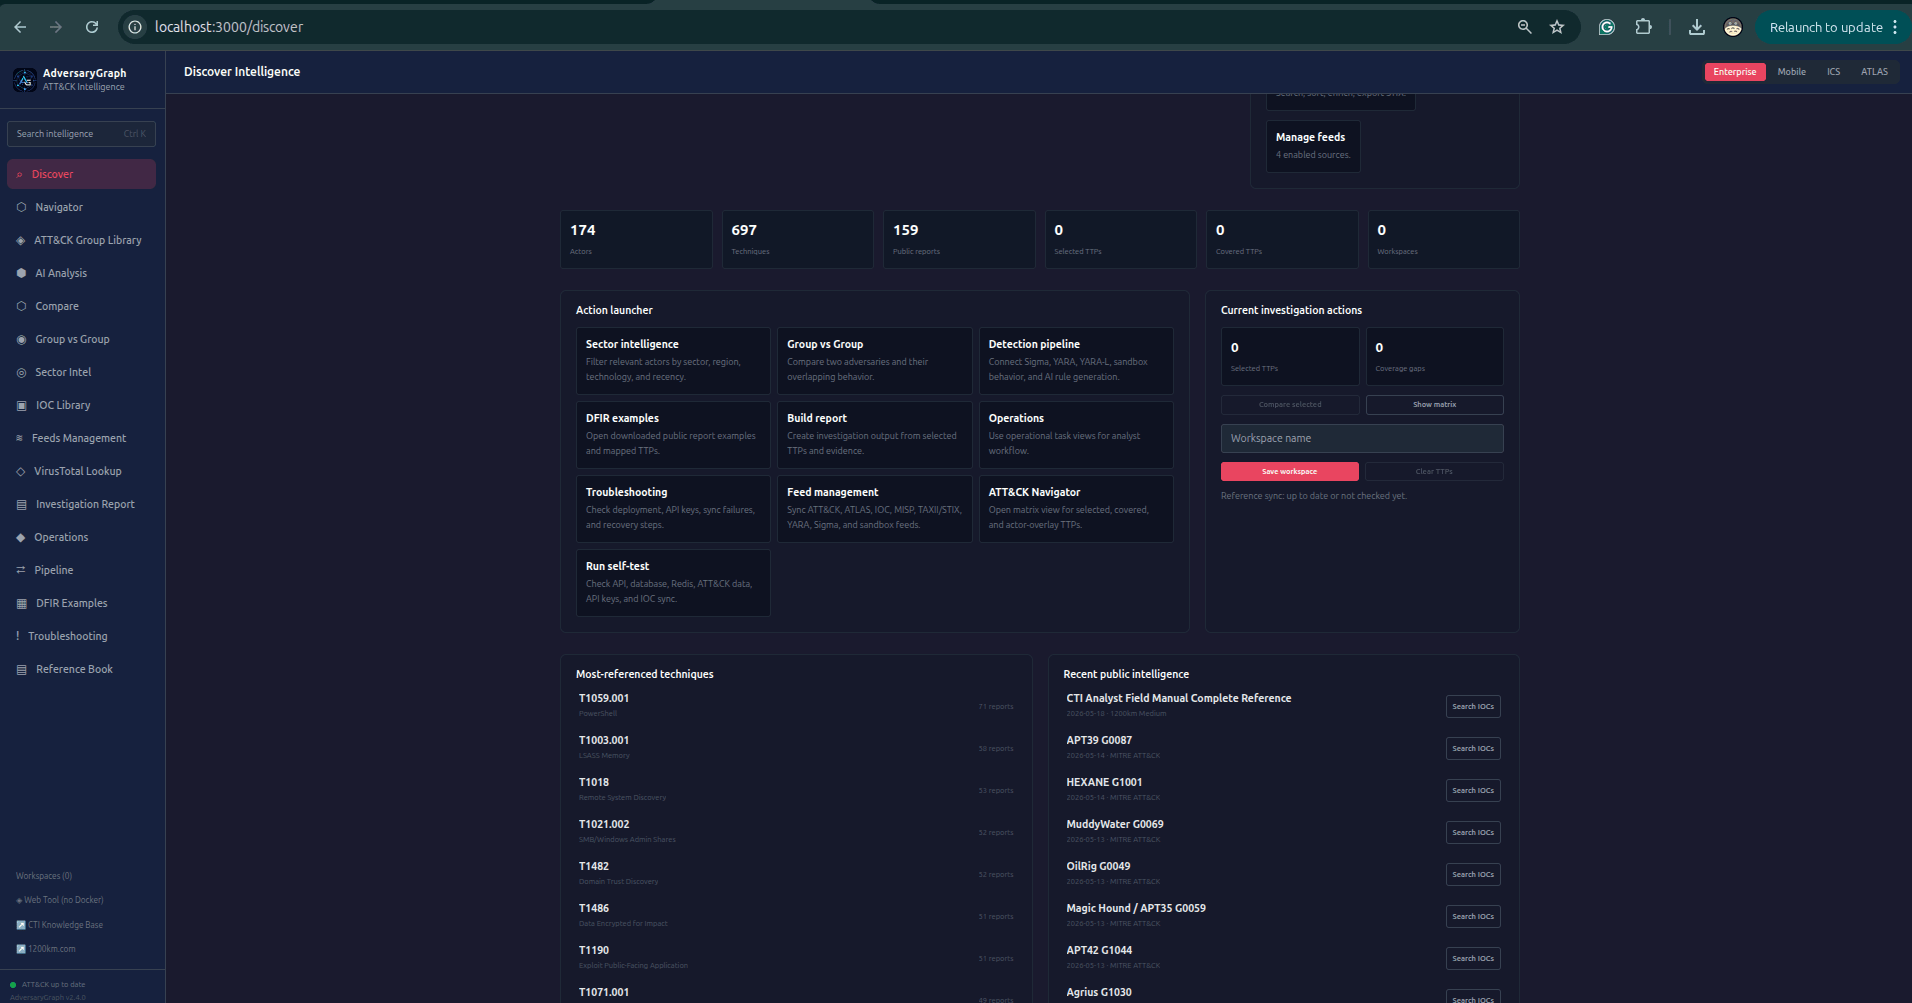Click the Navigator sidebar icon
The image size is (1912, 1003).
tap(21, 207)
